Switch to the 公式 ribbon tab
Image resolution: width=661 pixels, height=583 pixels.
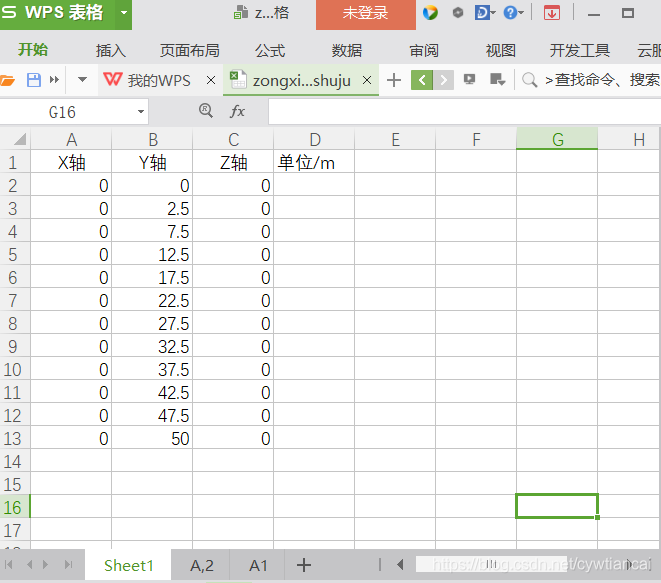[x=270, y=50]
